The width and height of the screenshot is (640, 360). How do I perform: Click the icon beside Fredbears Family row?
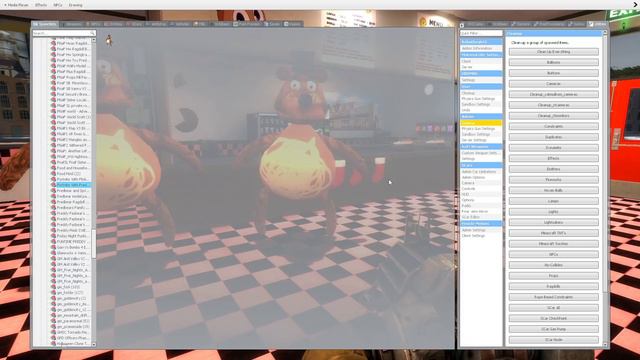[x=53, y=207]
